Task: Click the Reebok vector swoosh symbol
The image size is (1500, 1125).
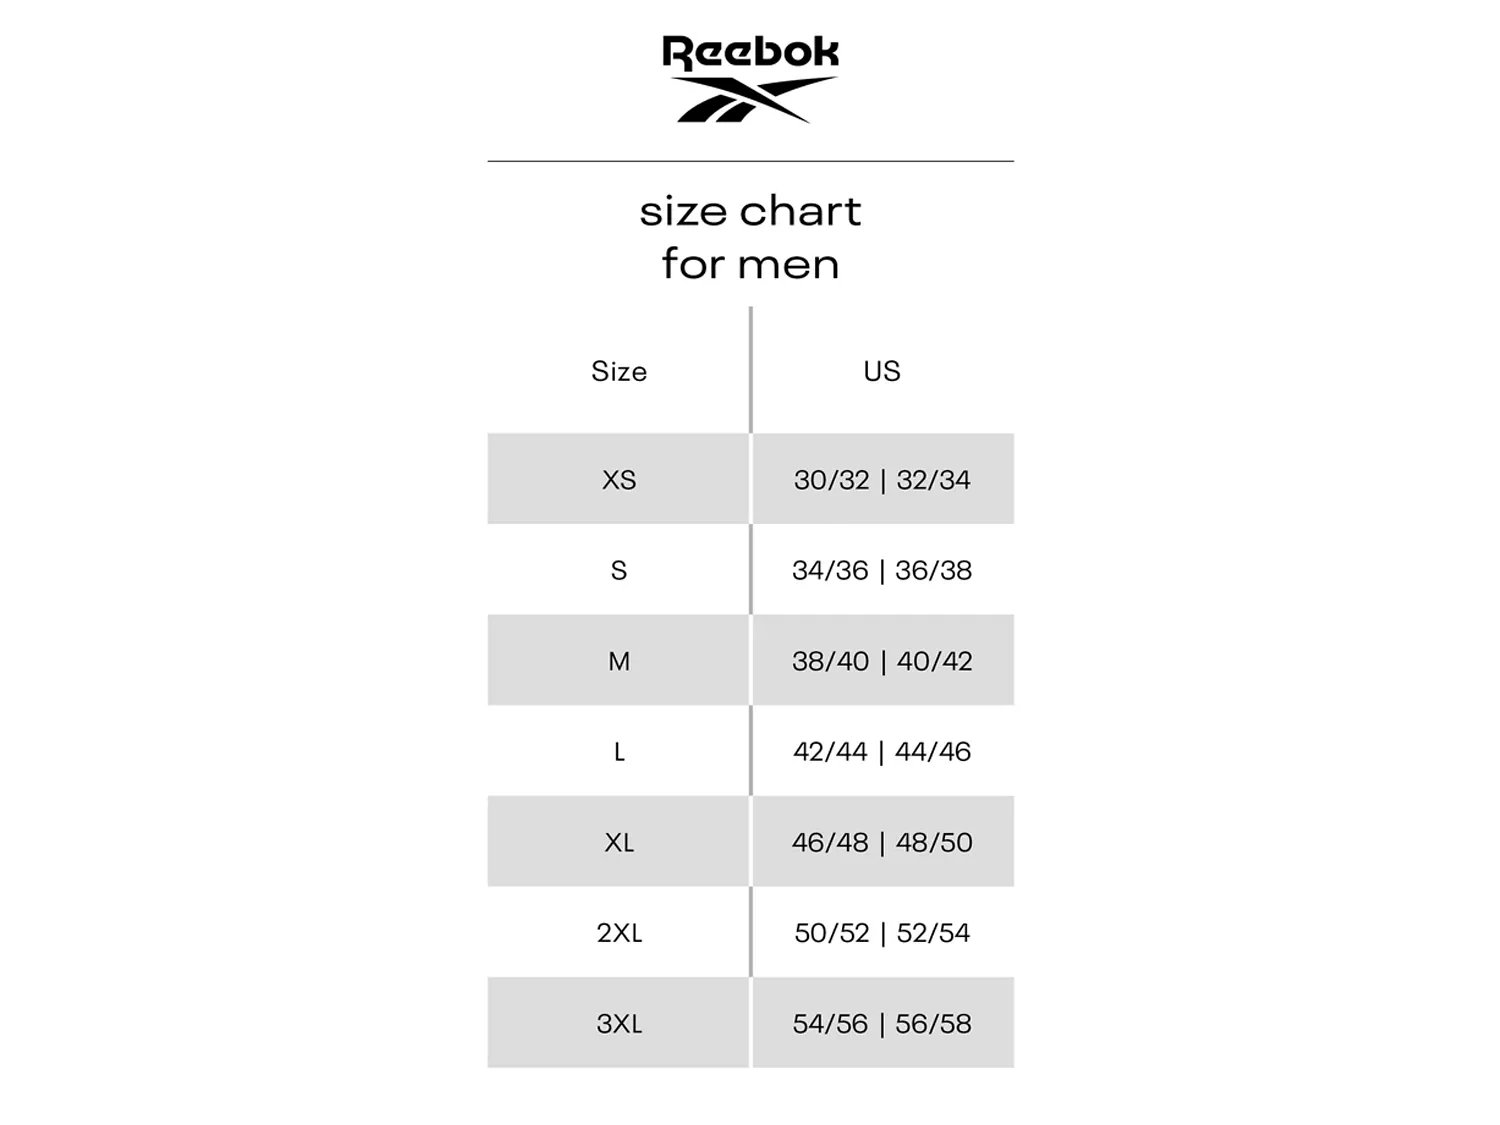Action: click(x=752, y=100)
